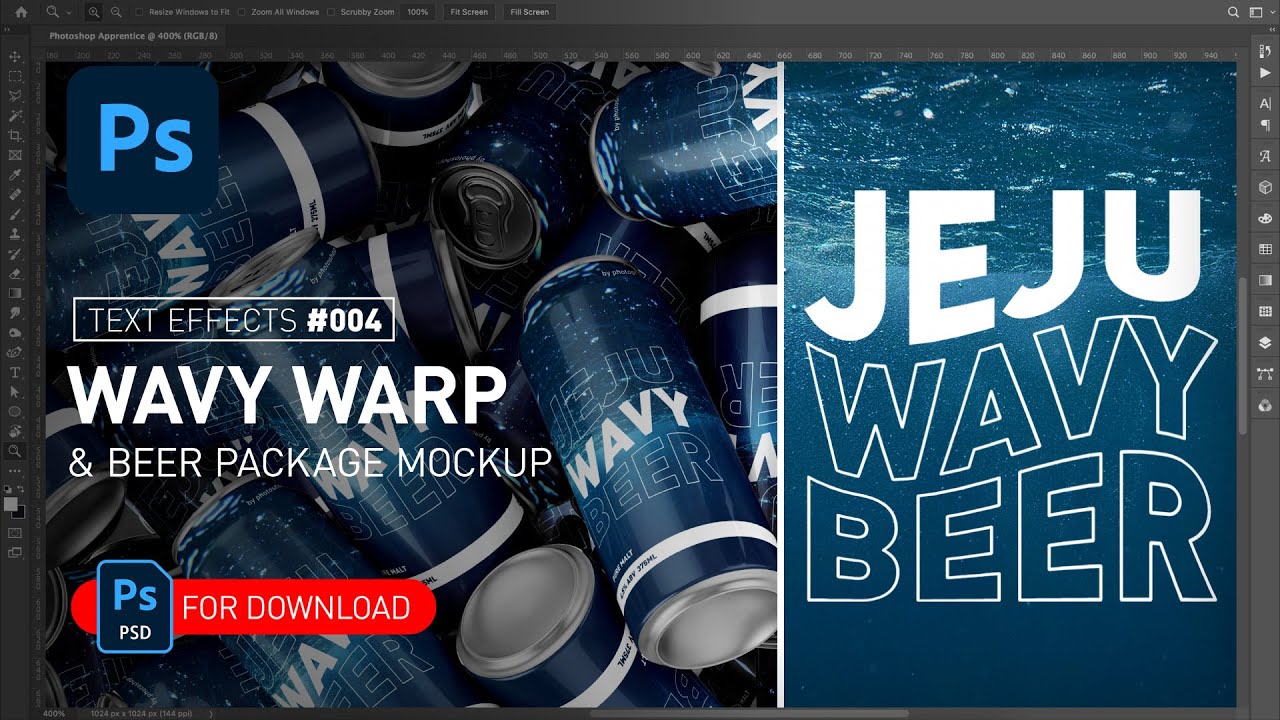This screenshot has width=1280, height=720.
Task: Click the Search magnifier icon
Action: (x=1234, y=12)
